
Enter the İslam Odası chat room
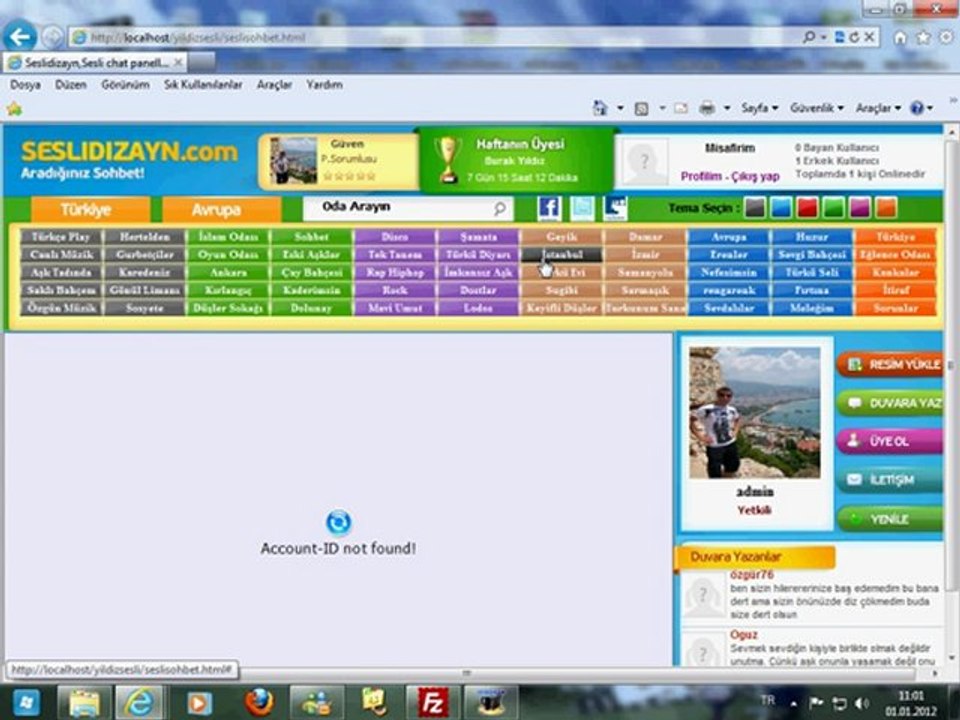click(228, 236)
